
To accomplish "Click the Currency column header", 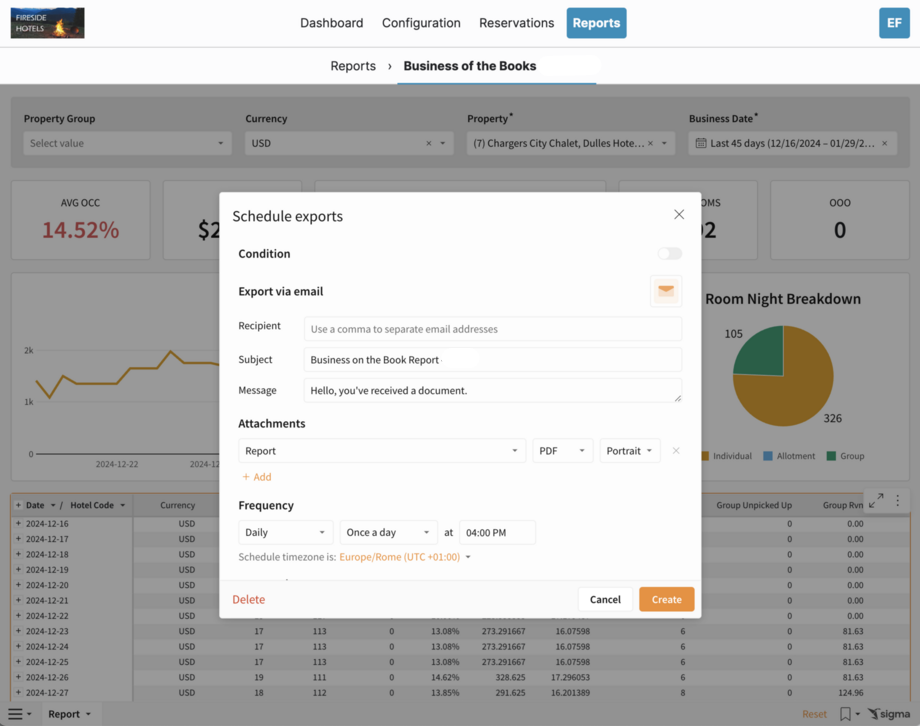I will (177, 505).
